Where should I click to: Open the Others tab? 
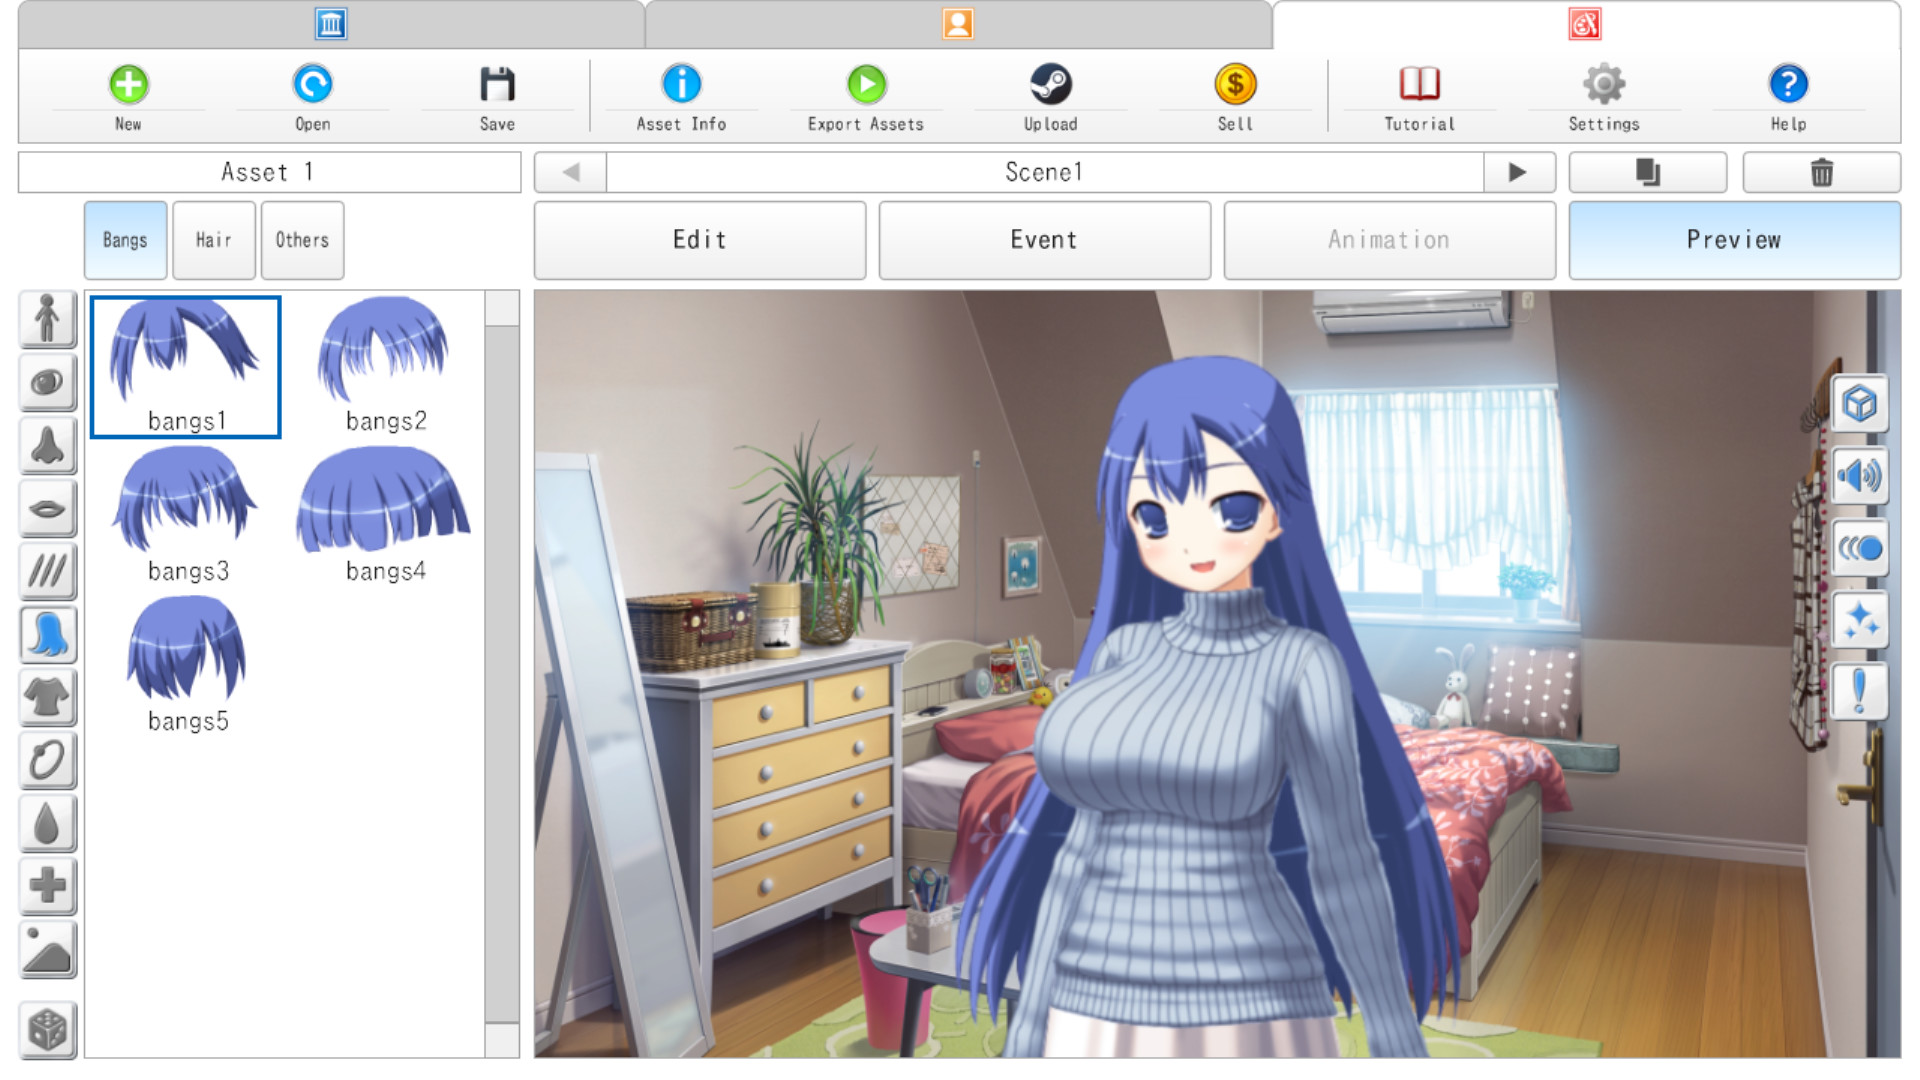tap(302, 240)
